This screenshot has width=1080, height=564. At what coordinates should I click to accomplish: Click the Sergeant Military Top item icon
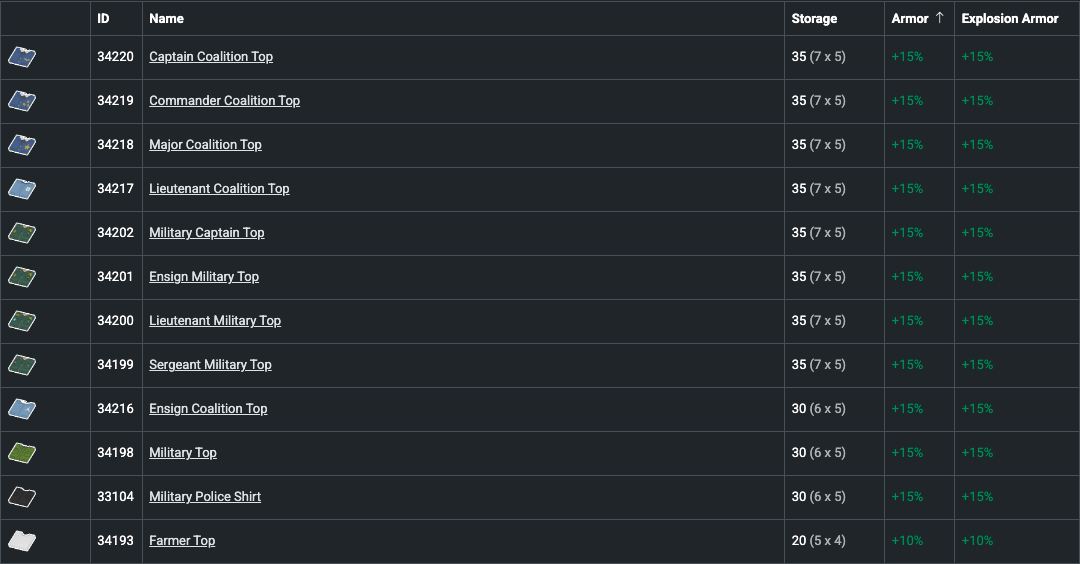click(x=22, y=365)
